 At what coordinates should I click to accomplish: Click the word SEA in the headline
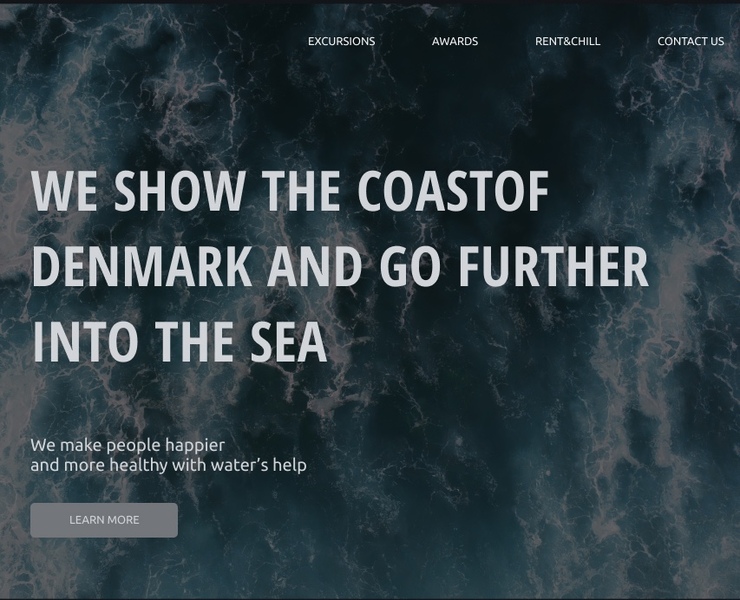point(288,341)
